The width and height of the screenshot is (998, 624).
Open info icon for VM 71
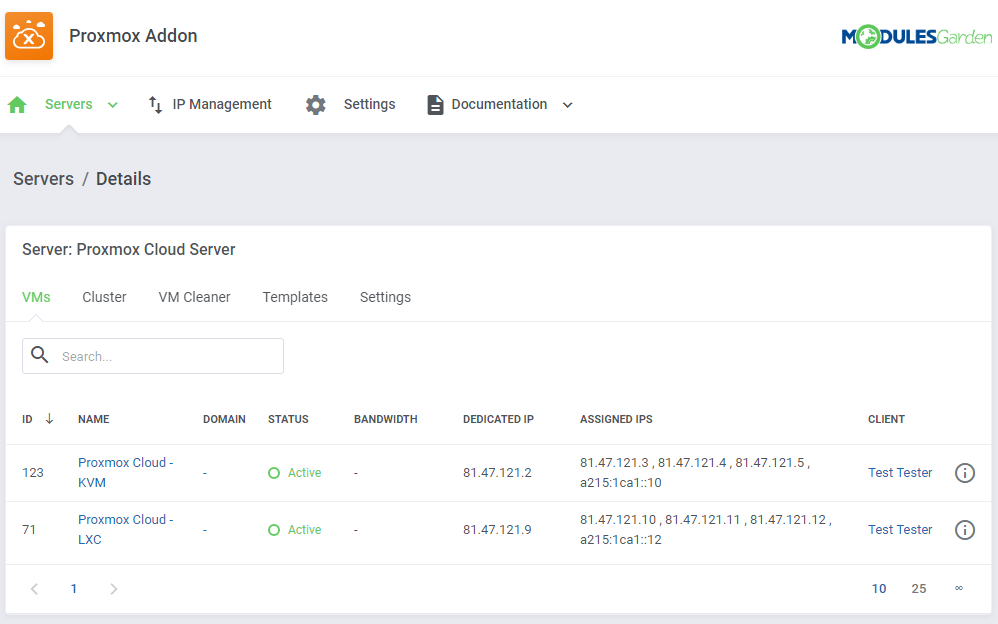coord(964,530)
